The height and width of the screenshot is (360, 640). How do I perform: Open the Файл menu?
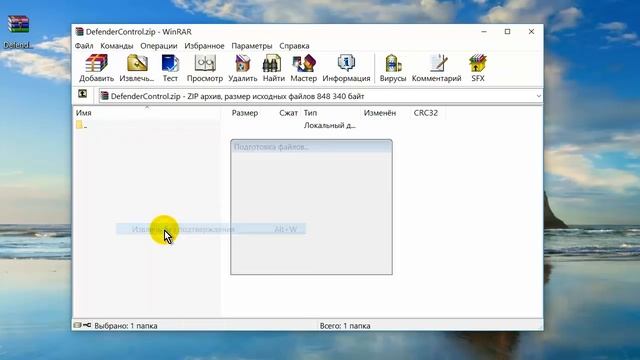coord(84,46)
